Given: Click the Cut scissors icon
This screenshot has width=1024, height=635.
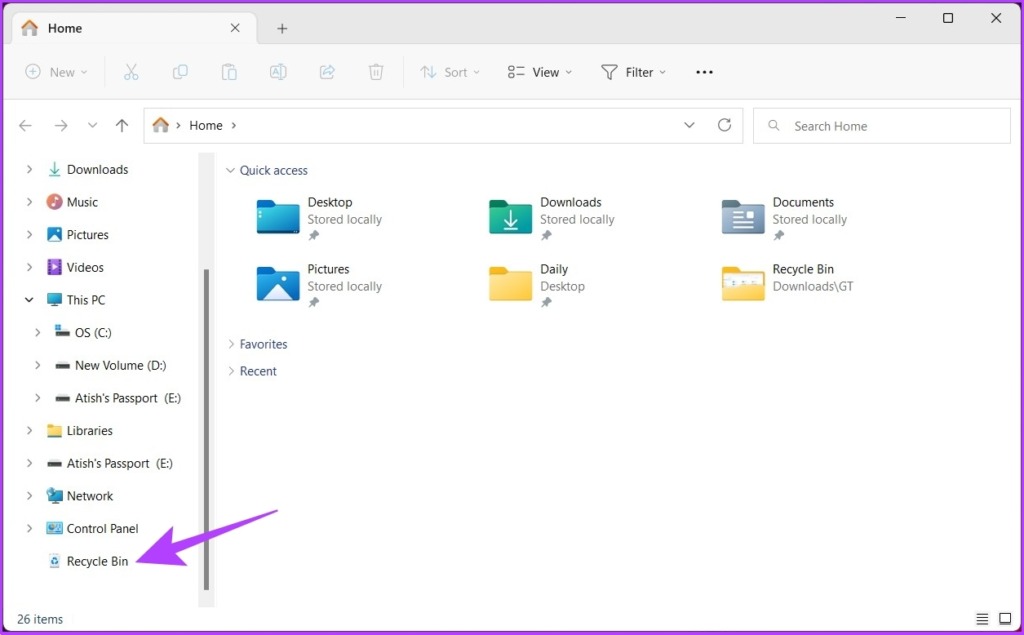Looking at the screenshot, I should coord(131,72).
